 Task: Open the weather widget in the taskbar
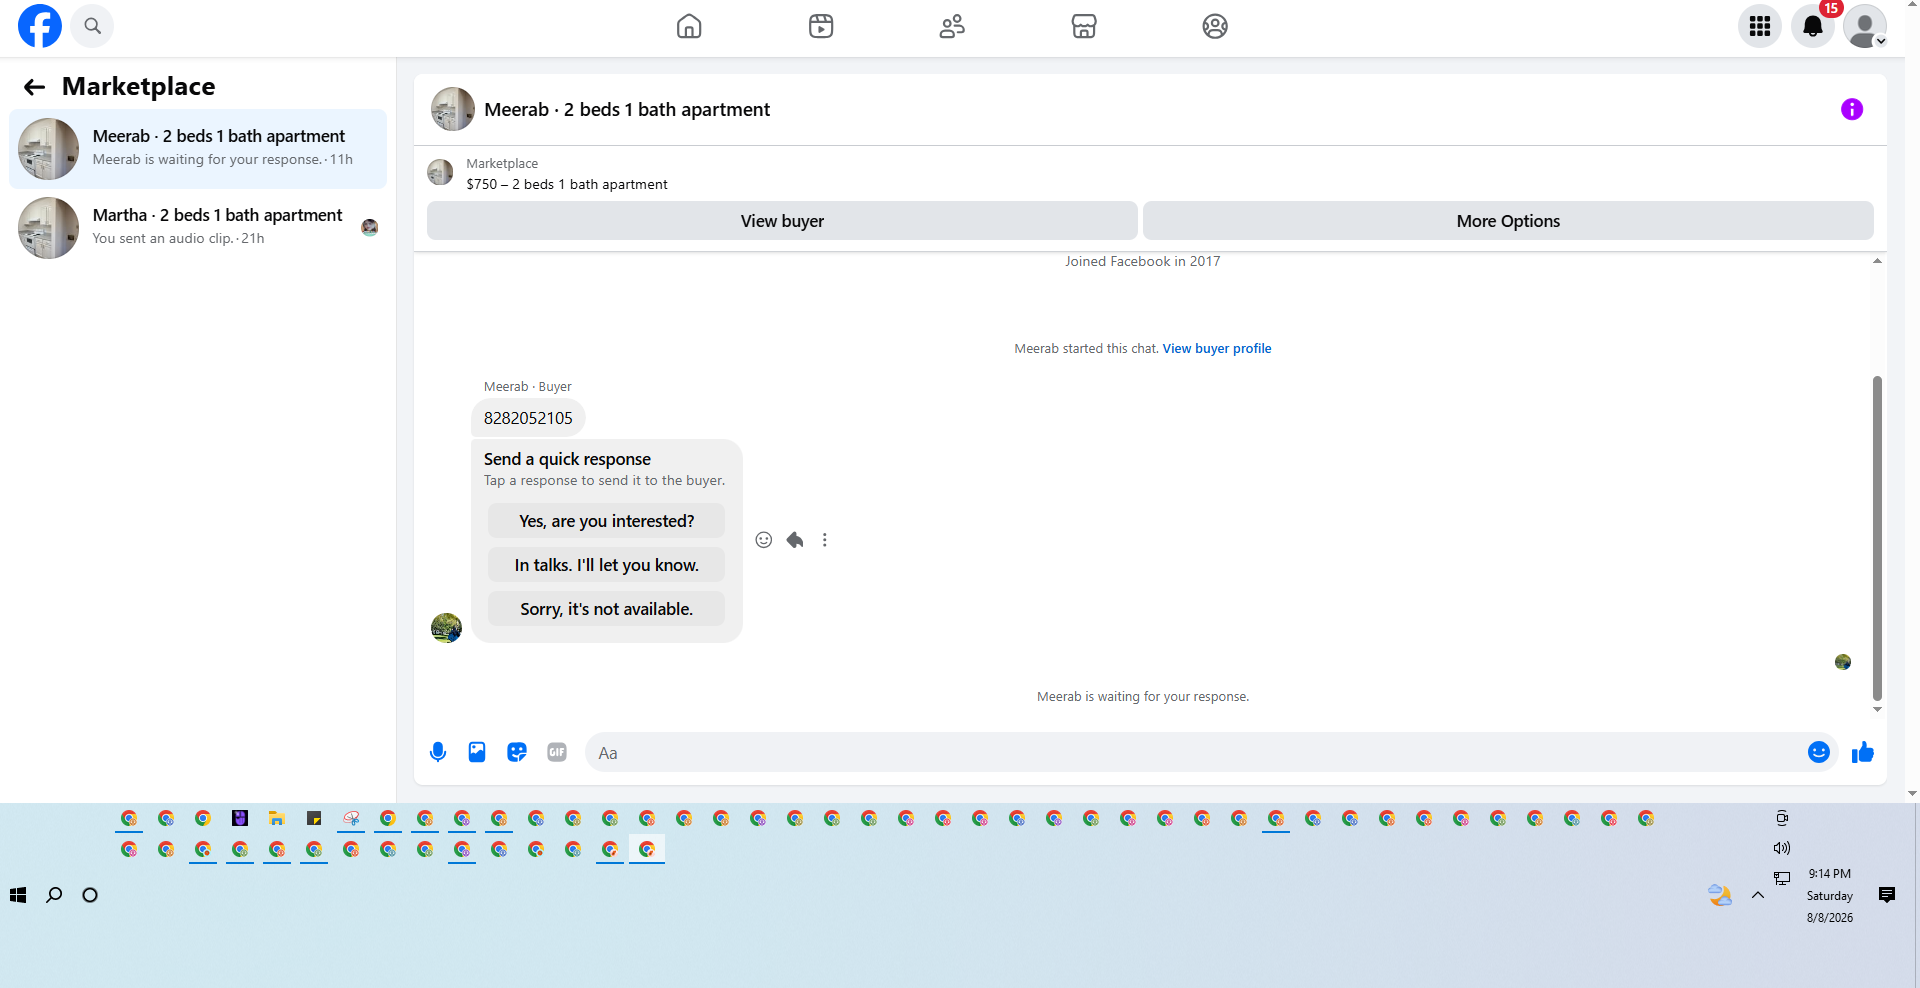pyautogui.click(x=1720, y=895)
